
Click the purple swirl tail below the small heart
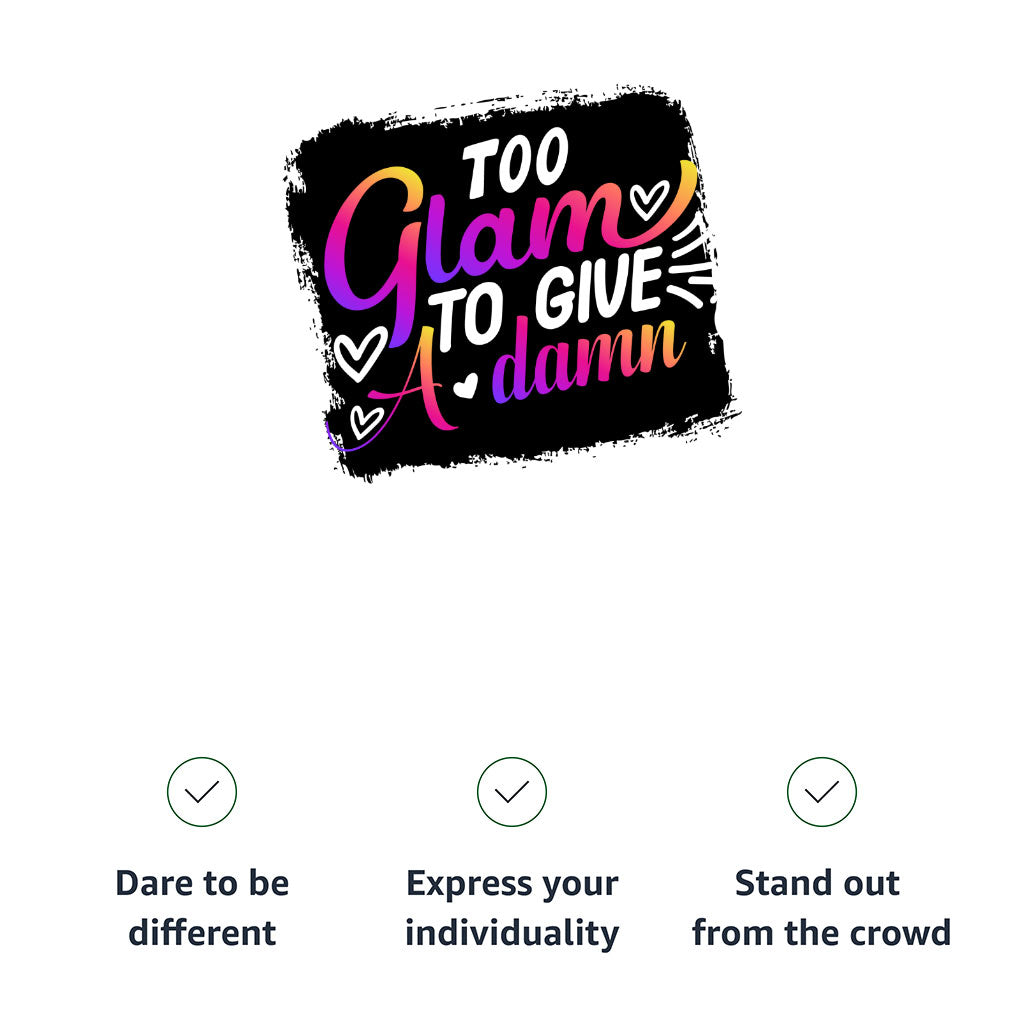click(335, 441)
